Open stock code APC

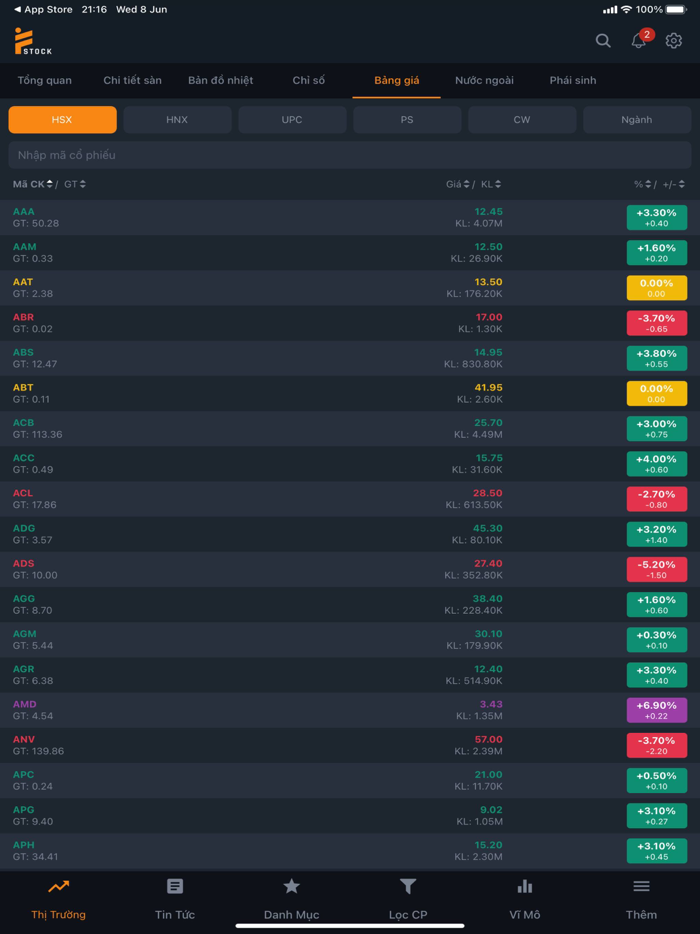click(24, 774)
